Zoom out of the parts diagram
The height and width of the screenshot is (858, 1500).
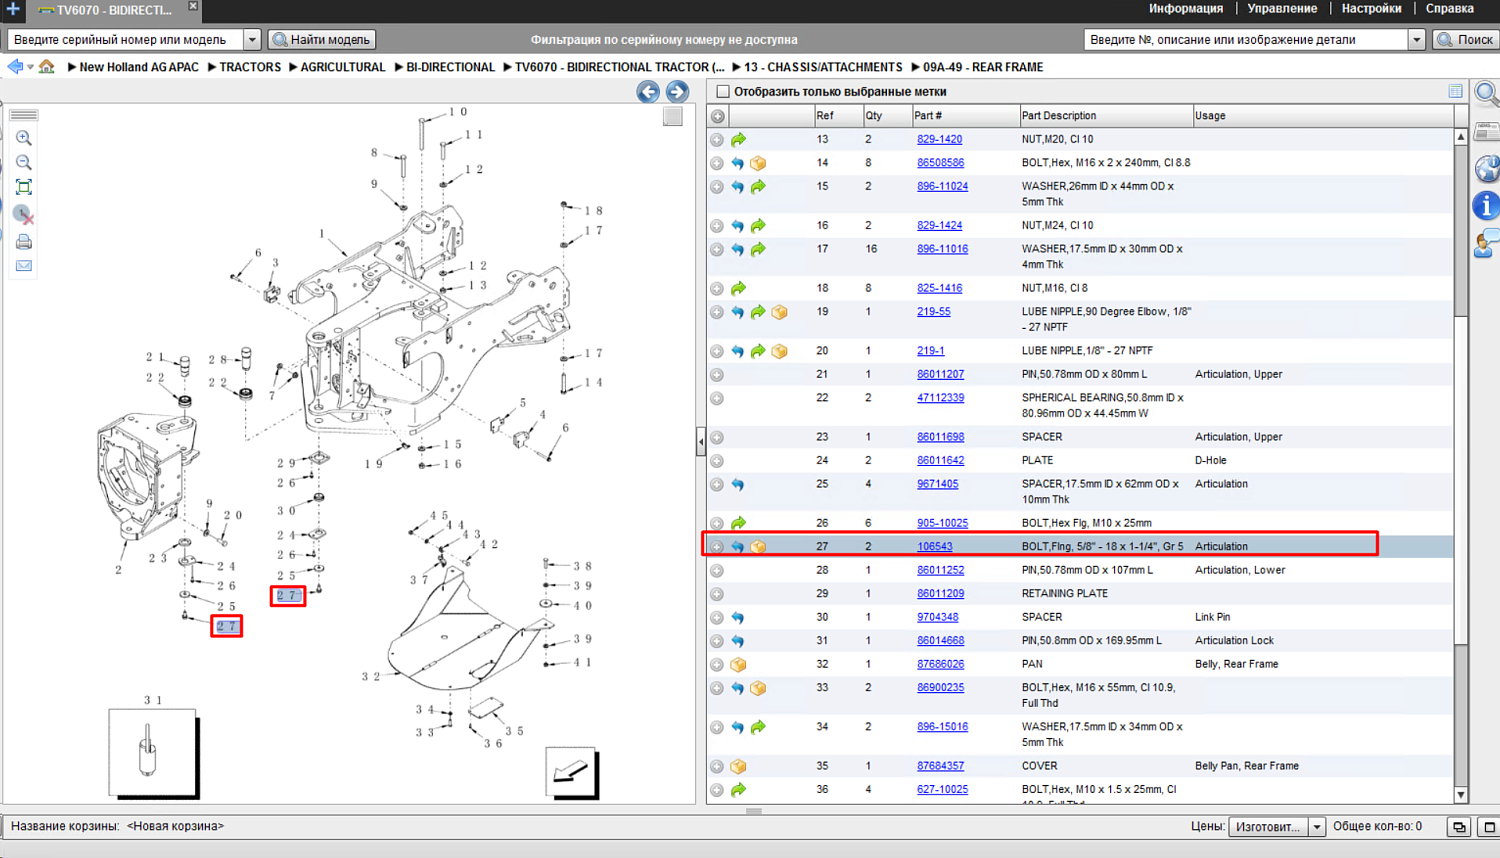[24, 162]
